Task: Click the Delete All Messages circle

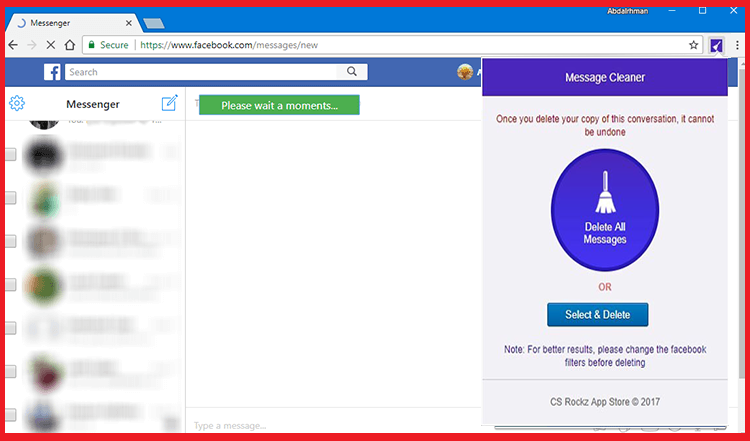Action: [x=605, y=210]
